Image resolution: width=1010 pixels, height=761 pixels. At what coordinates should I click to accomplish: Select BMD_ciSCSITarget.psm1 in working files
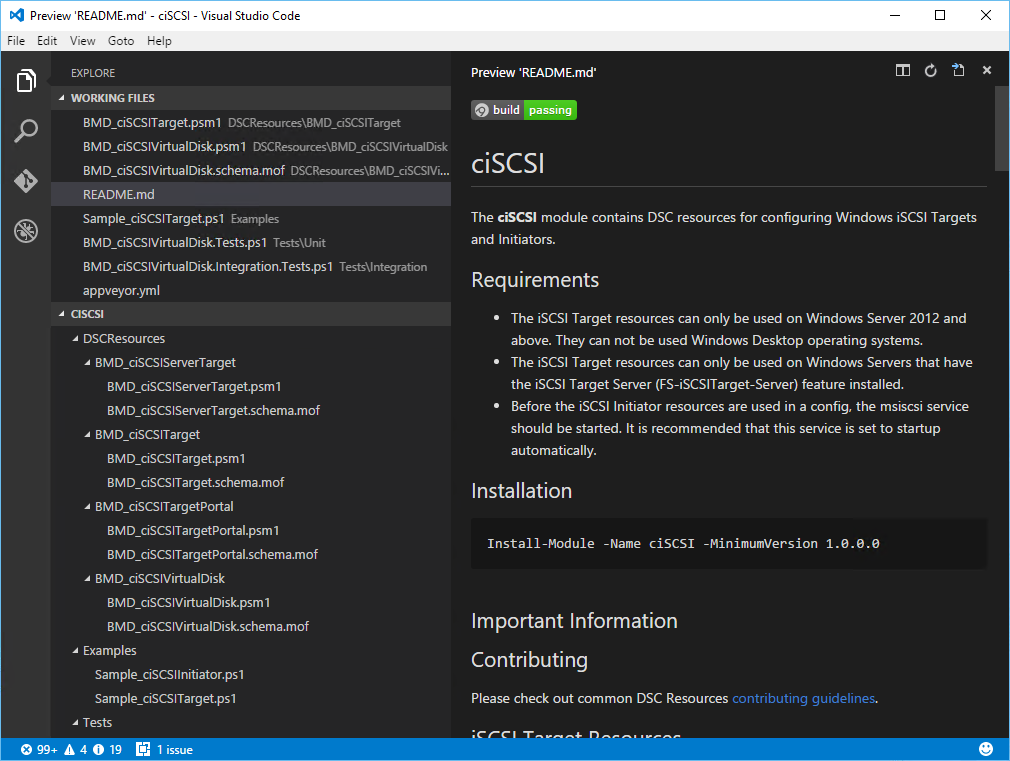point(251,122)
